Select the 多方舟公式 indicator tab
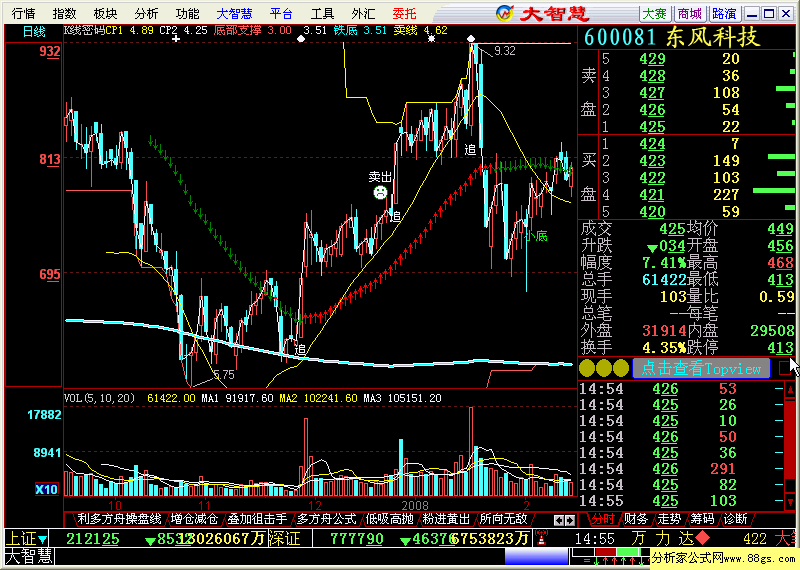 click(x=327, y=519)
